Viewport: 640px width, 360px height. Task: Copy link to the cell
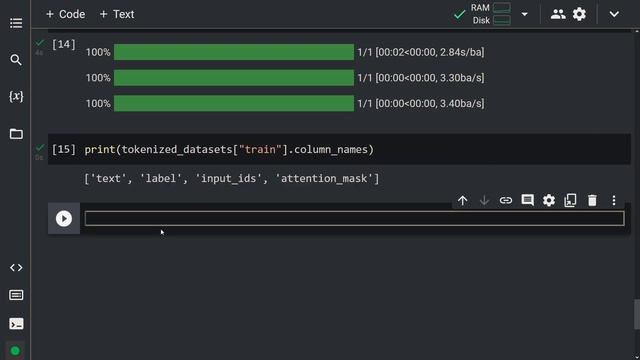[506, 200]
